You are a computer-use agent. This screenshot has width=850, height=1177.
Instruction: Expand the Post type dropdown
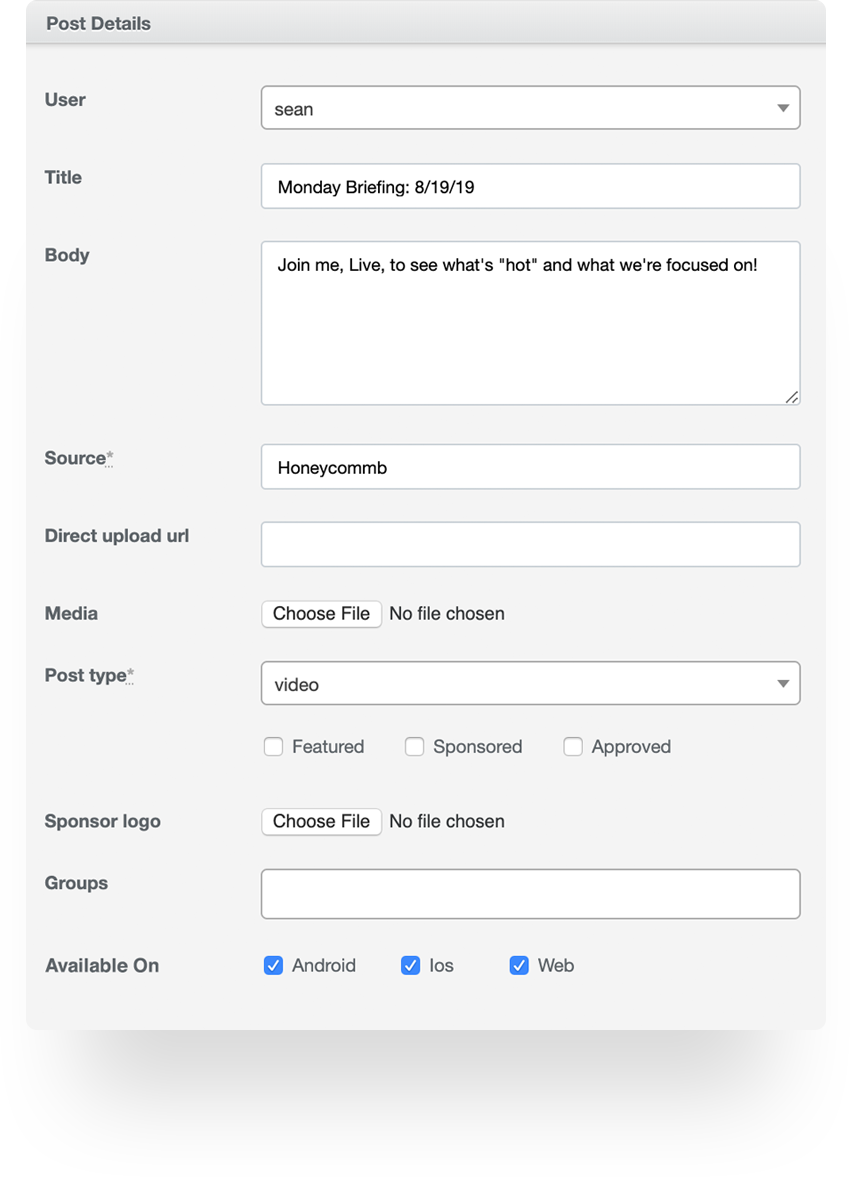[x=530, y=684]
